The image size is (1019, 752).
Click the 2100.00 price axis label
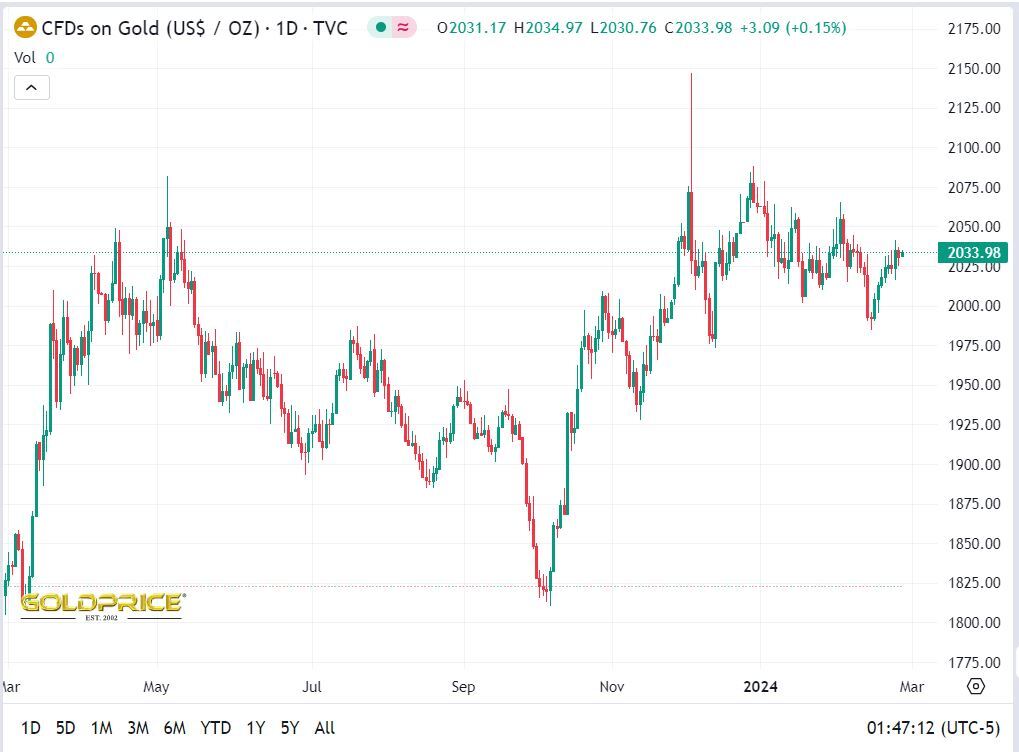974,148
